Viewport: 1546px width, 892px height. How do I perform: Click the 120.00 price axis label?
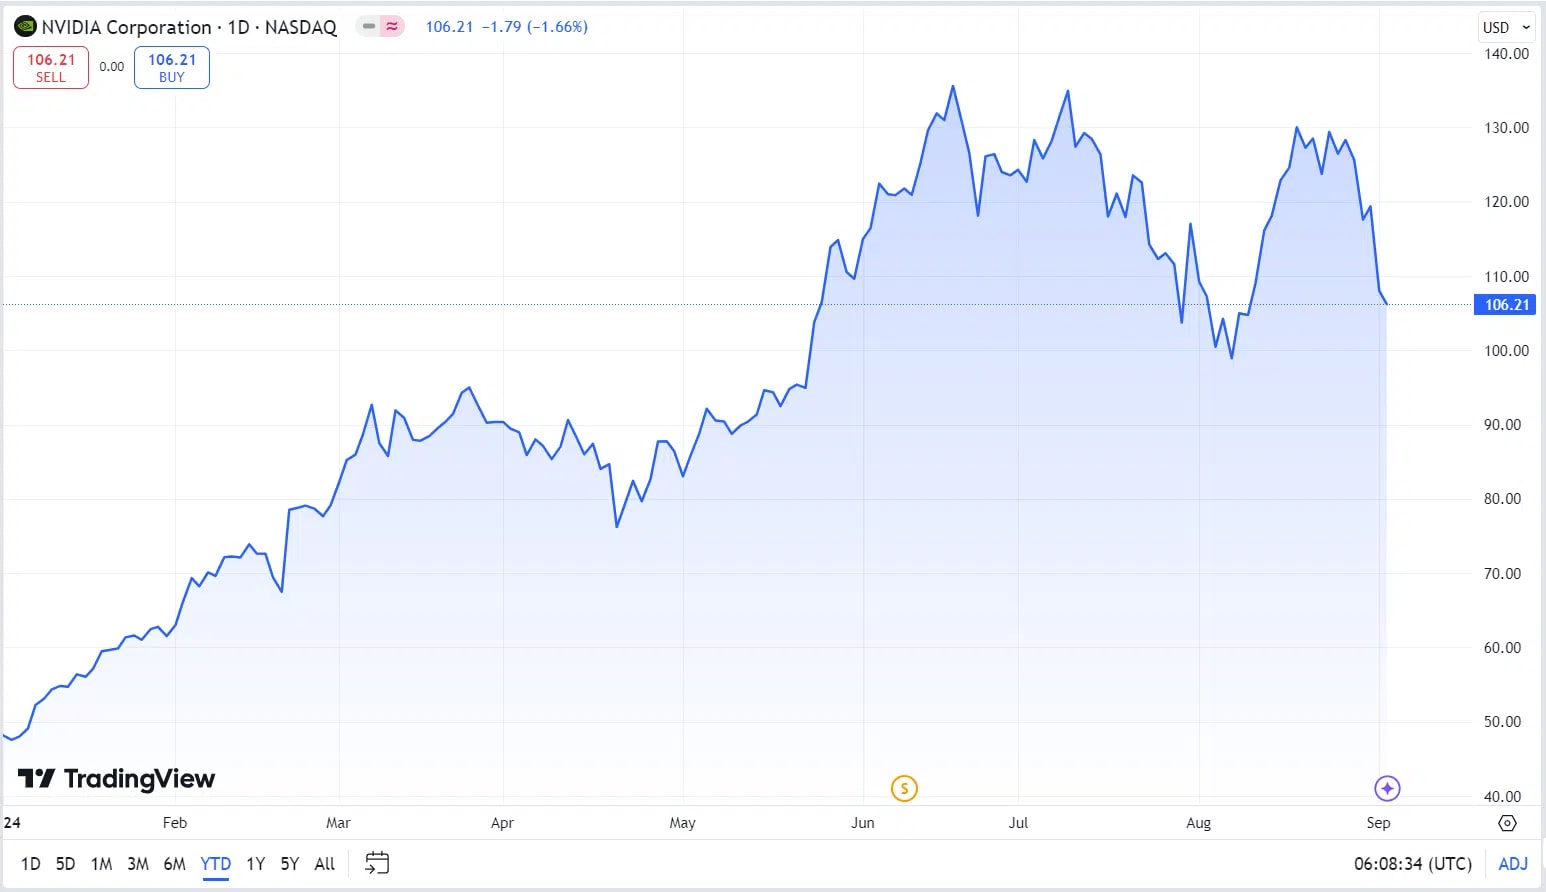(x=1506, y=202)
